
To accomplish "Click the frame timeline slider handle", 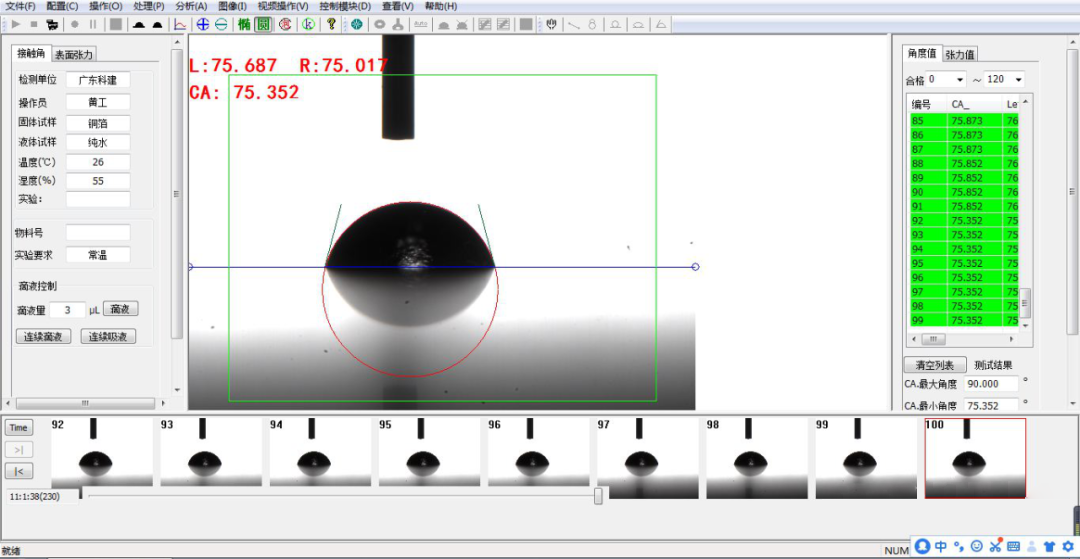I will coord(598,495).
